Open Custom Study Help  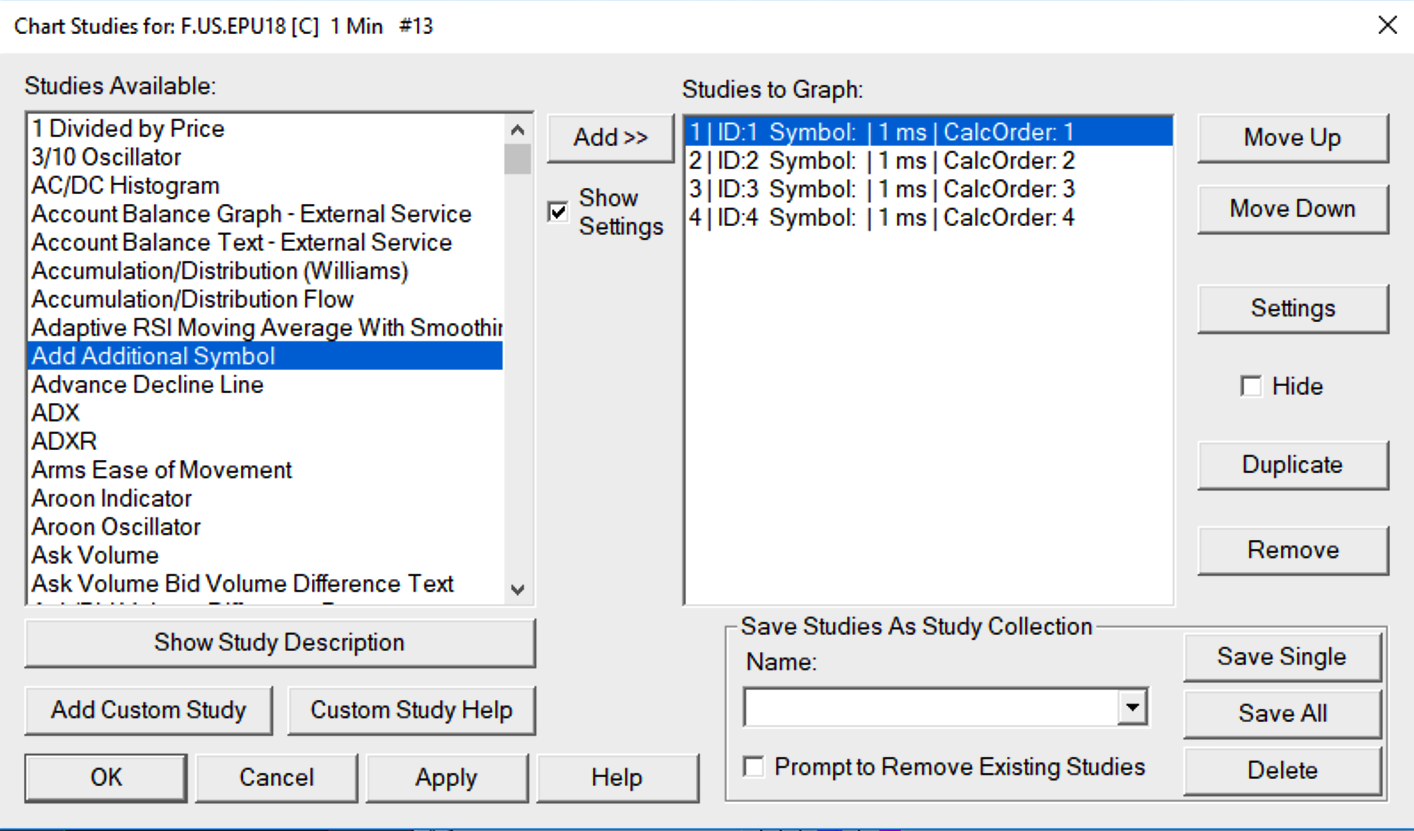tap(411, 711)
